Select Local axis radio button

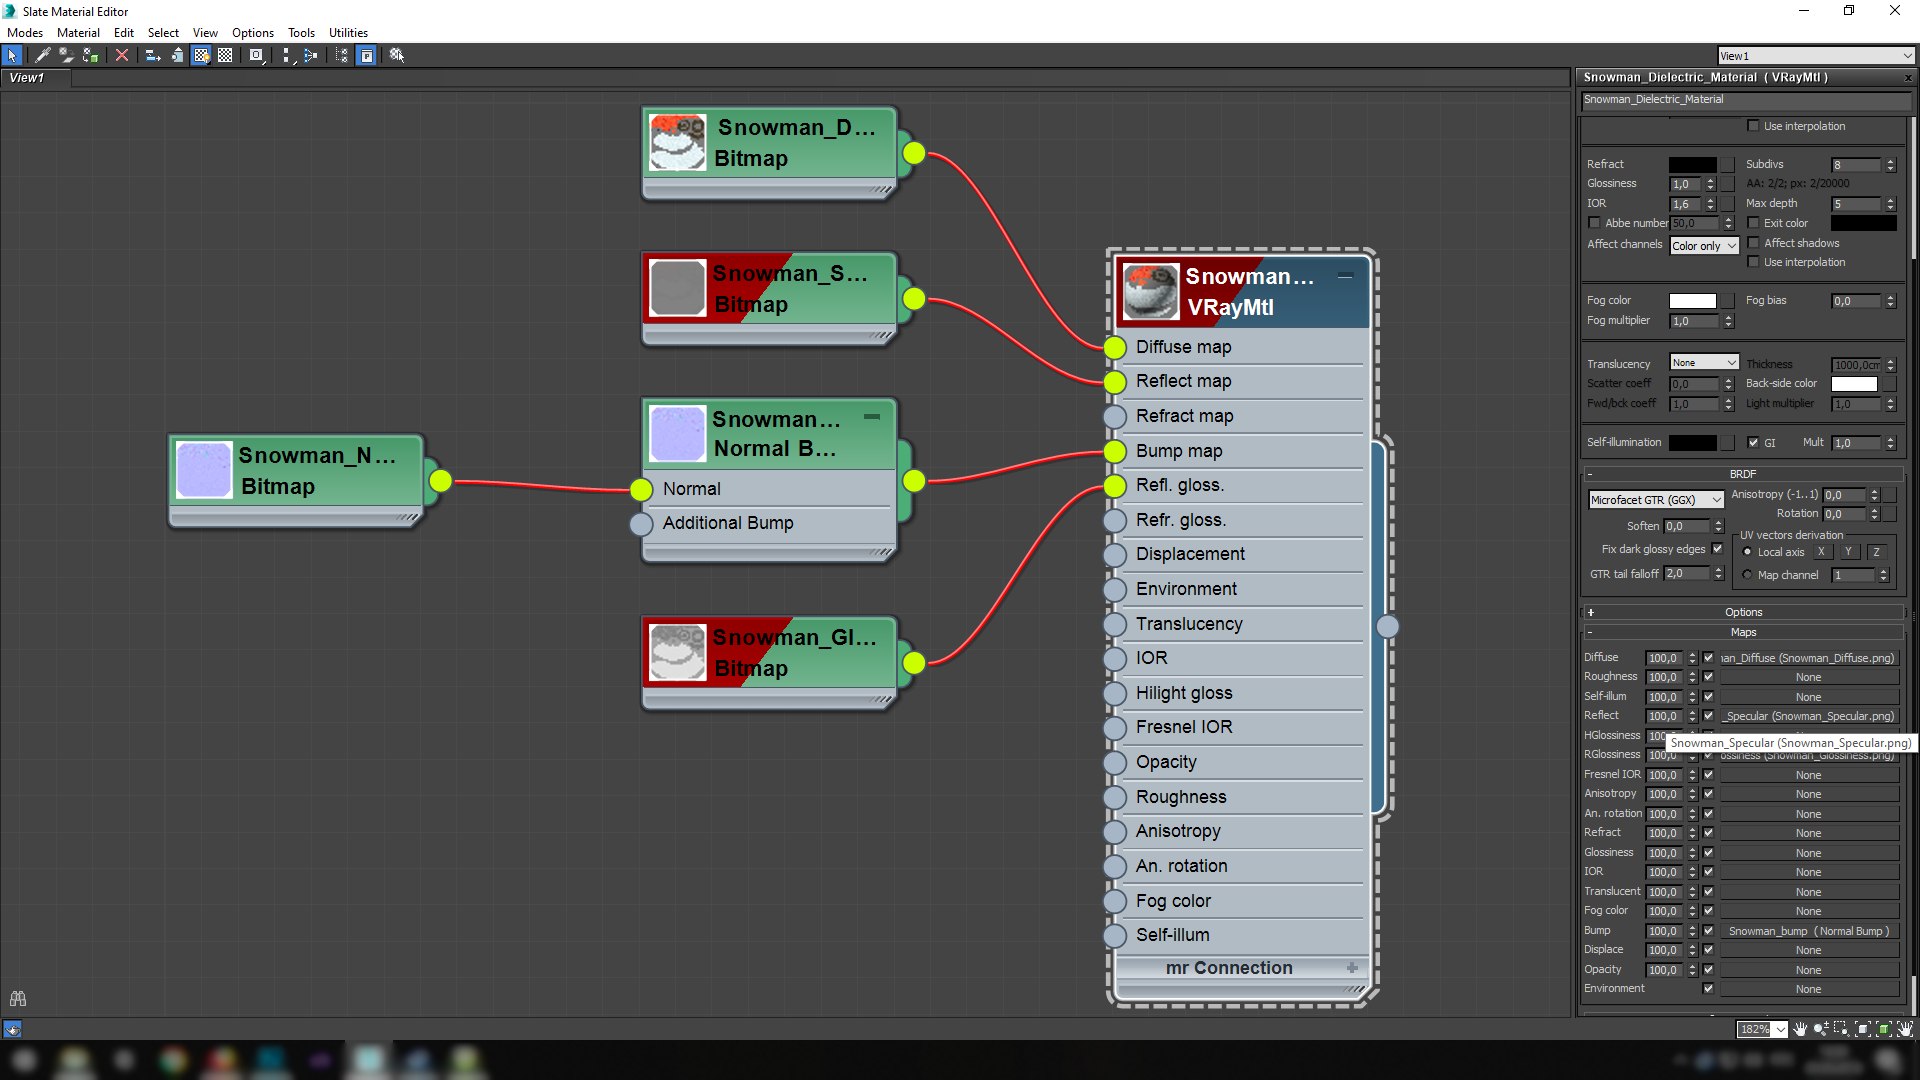tap(1747, 552)
